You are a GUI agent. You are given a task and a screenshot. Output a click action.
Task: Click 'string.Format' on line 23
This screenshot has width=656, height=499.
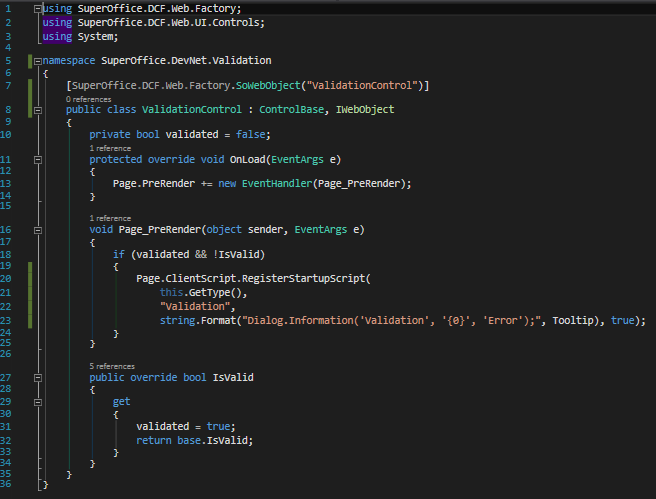coord(198,320)
